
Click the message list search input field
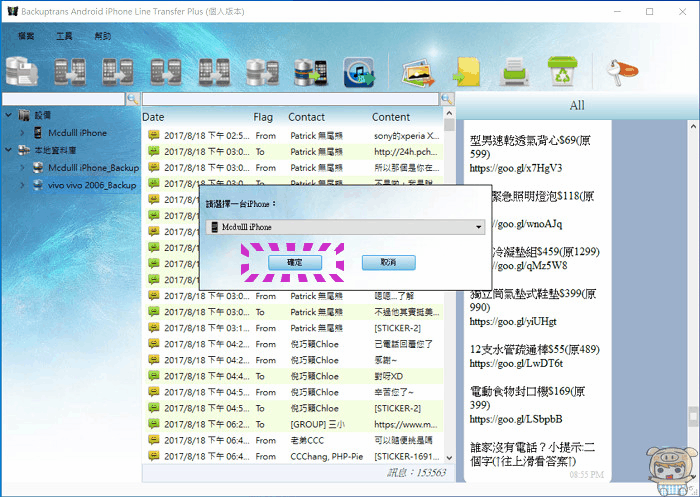pos(290,99)
